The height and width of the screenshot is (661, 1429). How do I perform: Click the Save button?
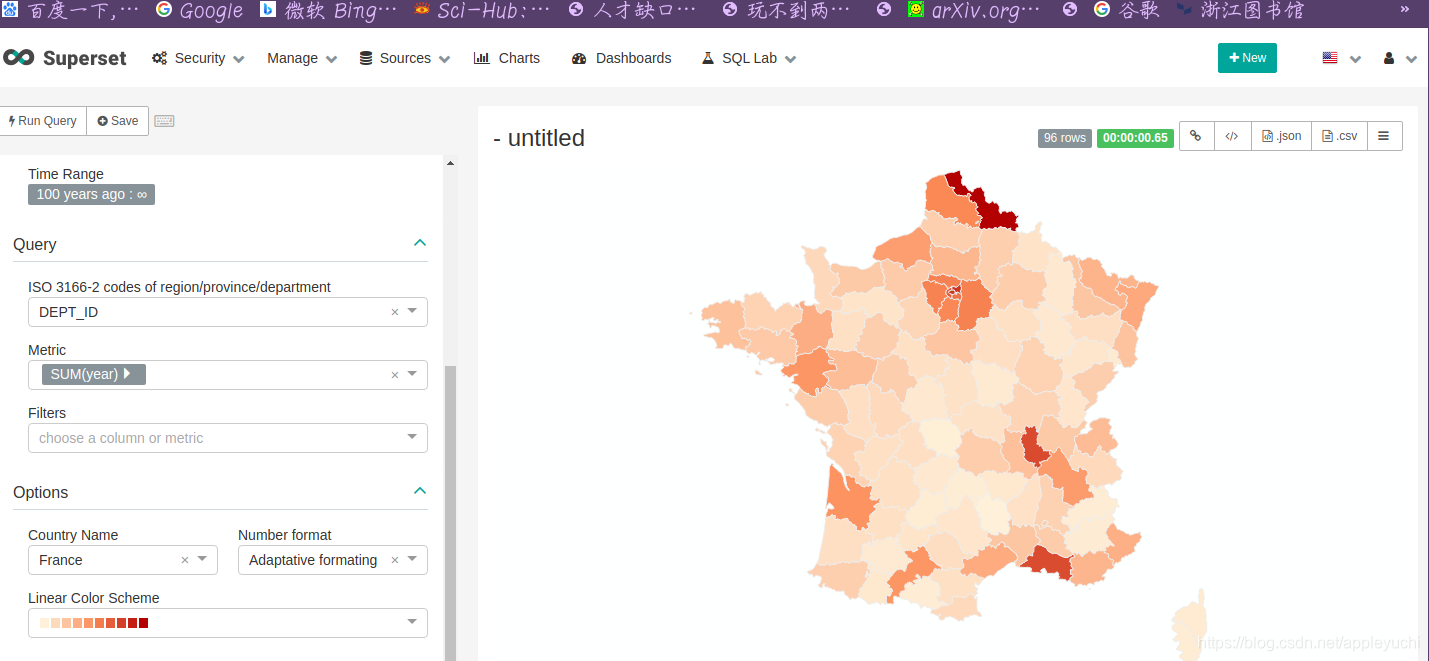coord(117,120)
